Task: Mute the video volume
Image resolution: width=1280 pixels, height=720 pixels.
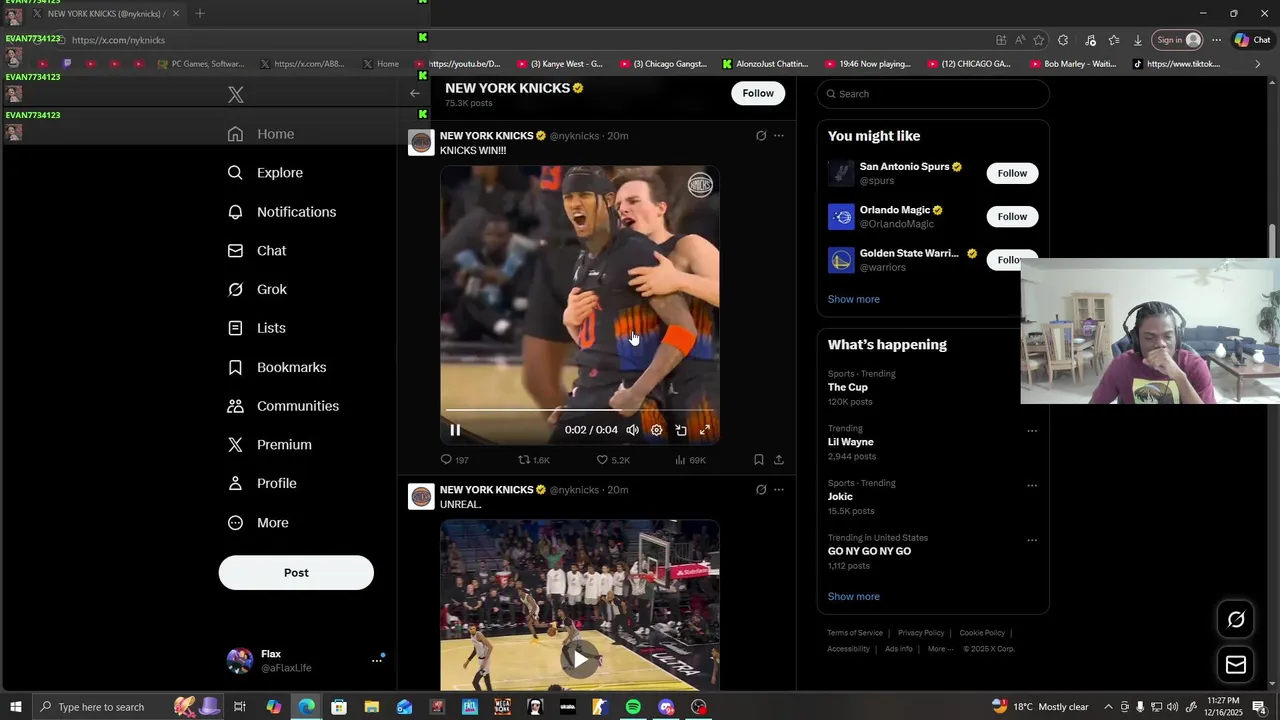Action: pyautogui.click(x=632, y=430)
